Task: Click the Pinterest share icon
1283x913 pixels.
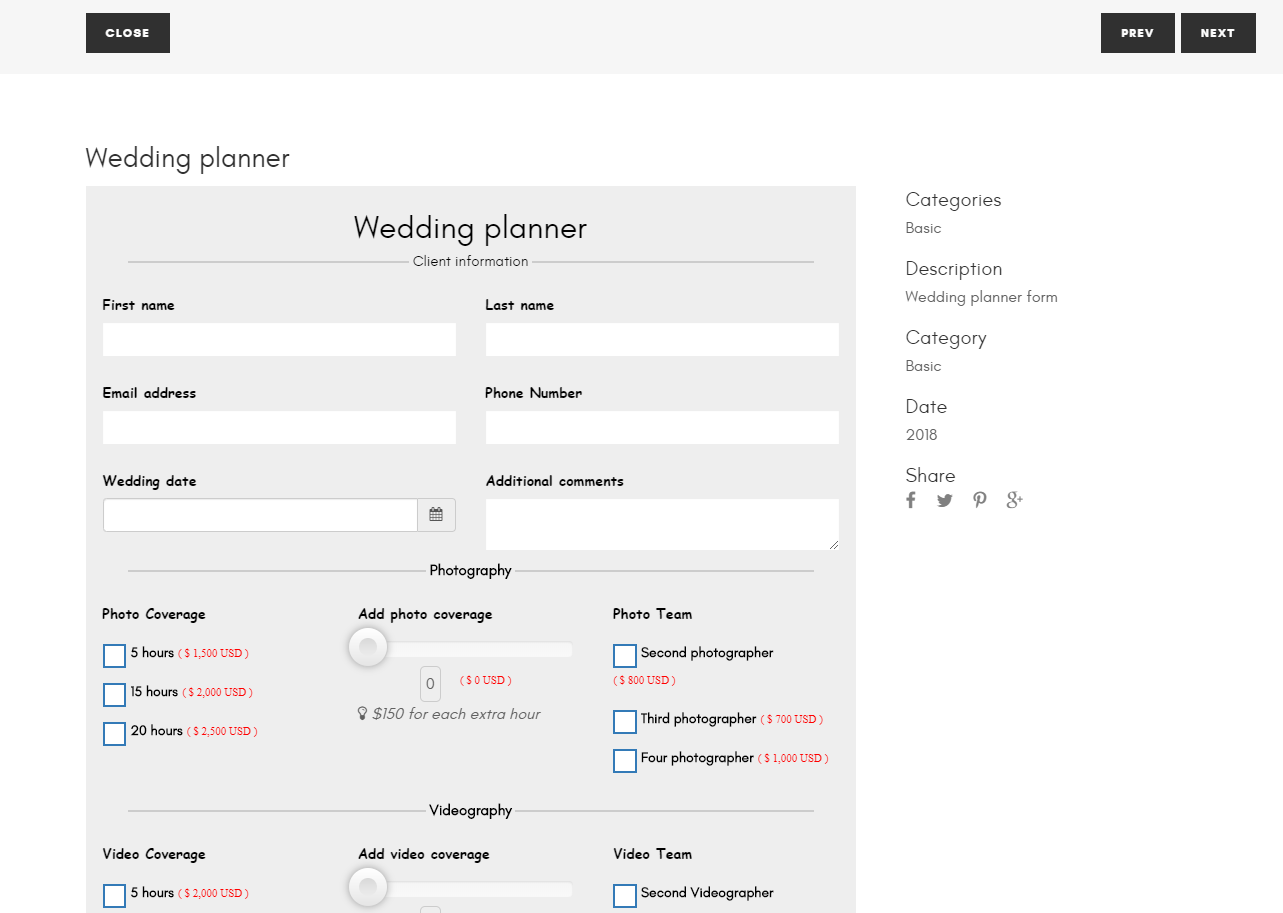Action: click(x=980, y=500)
